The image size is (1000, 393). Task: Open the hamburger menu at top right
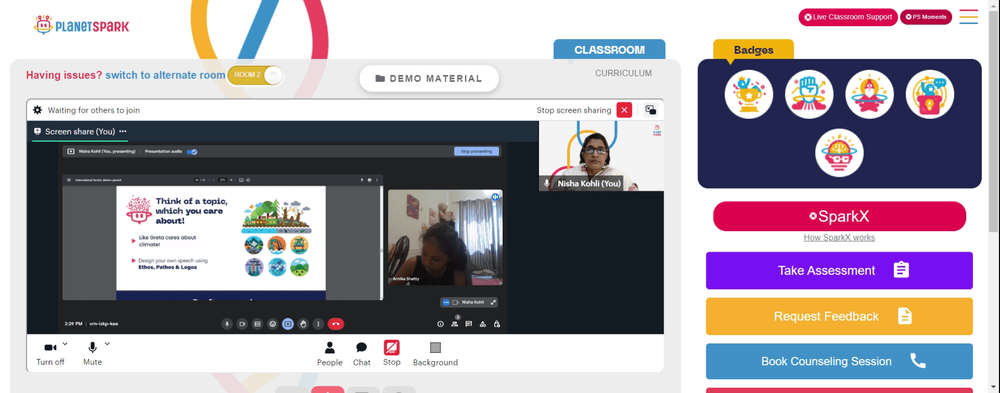[x=969, y=17]
